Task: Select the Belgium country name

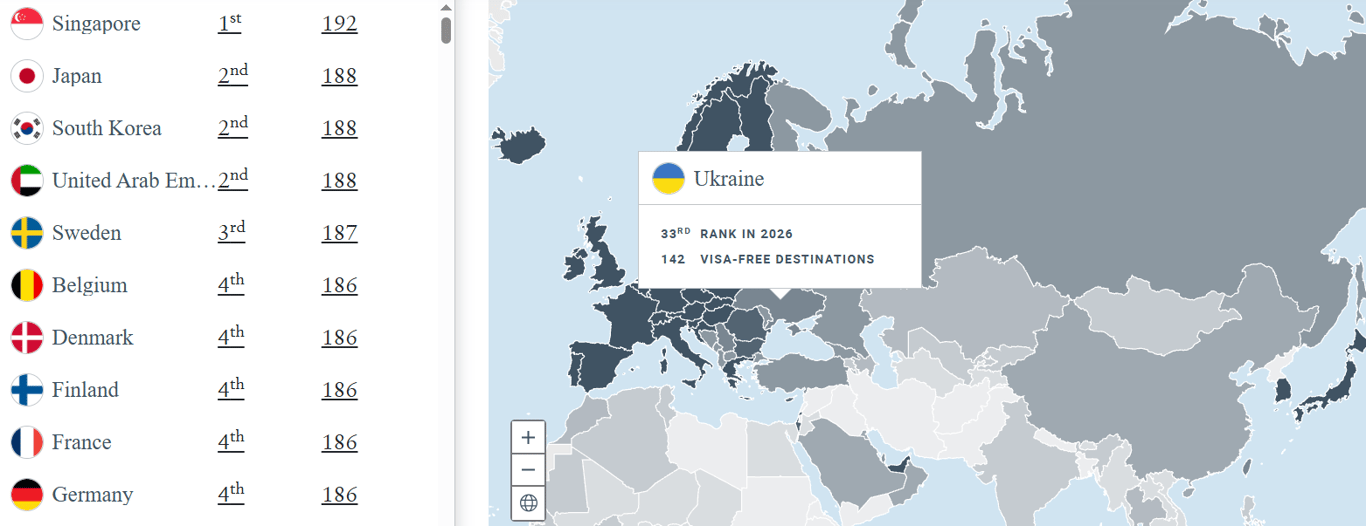Action: (x=90, y=285)
